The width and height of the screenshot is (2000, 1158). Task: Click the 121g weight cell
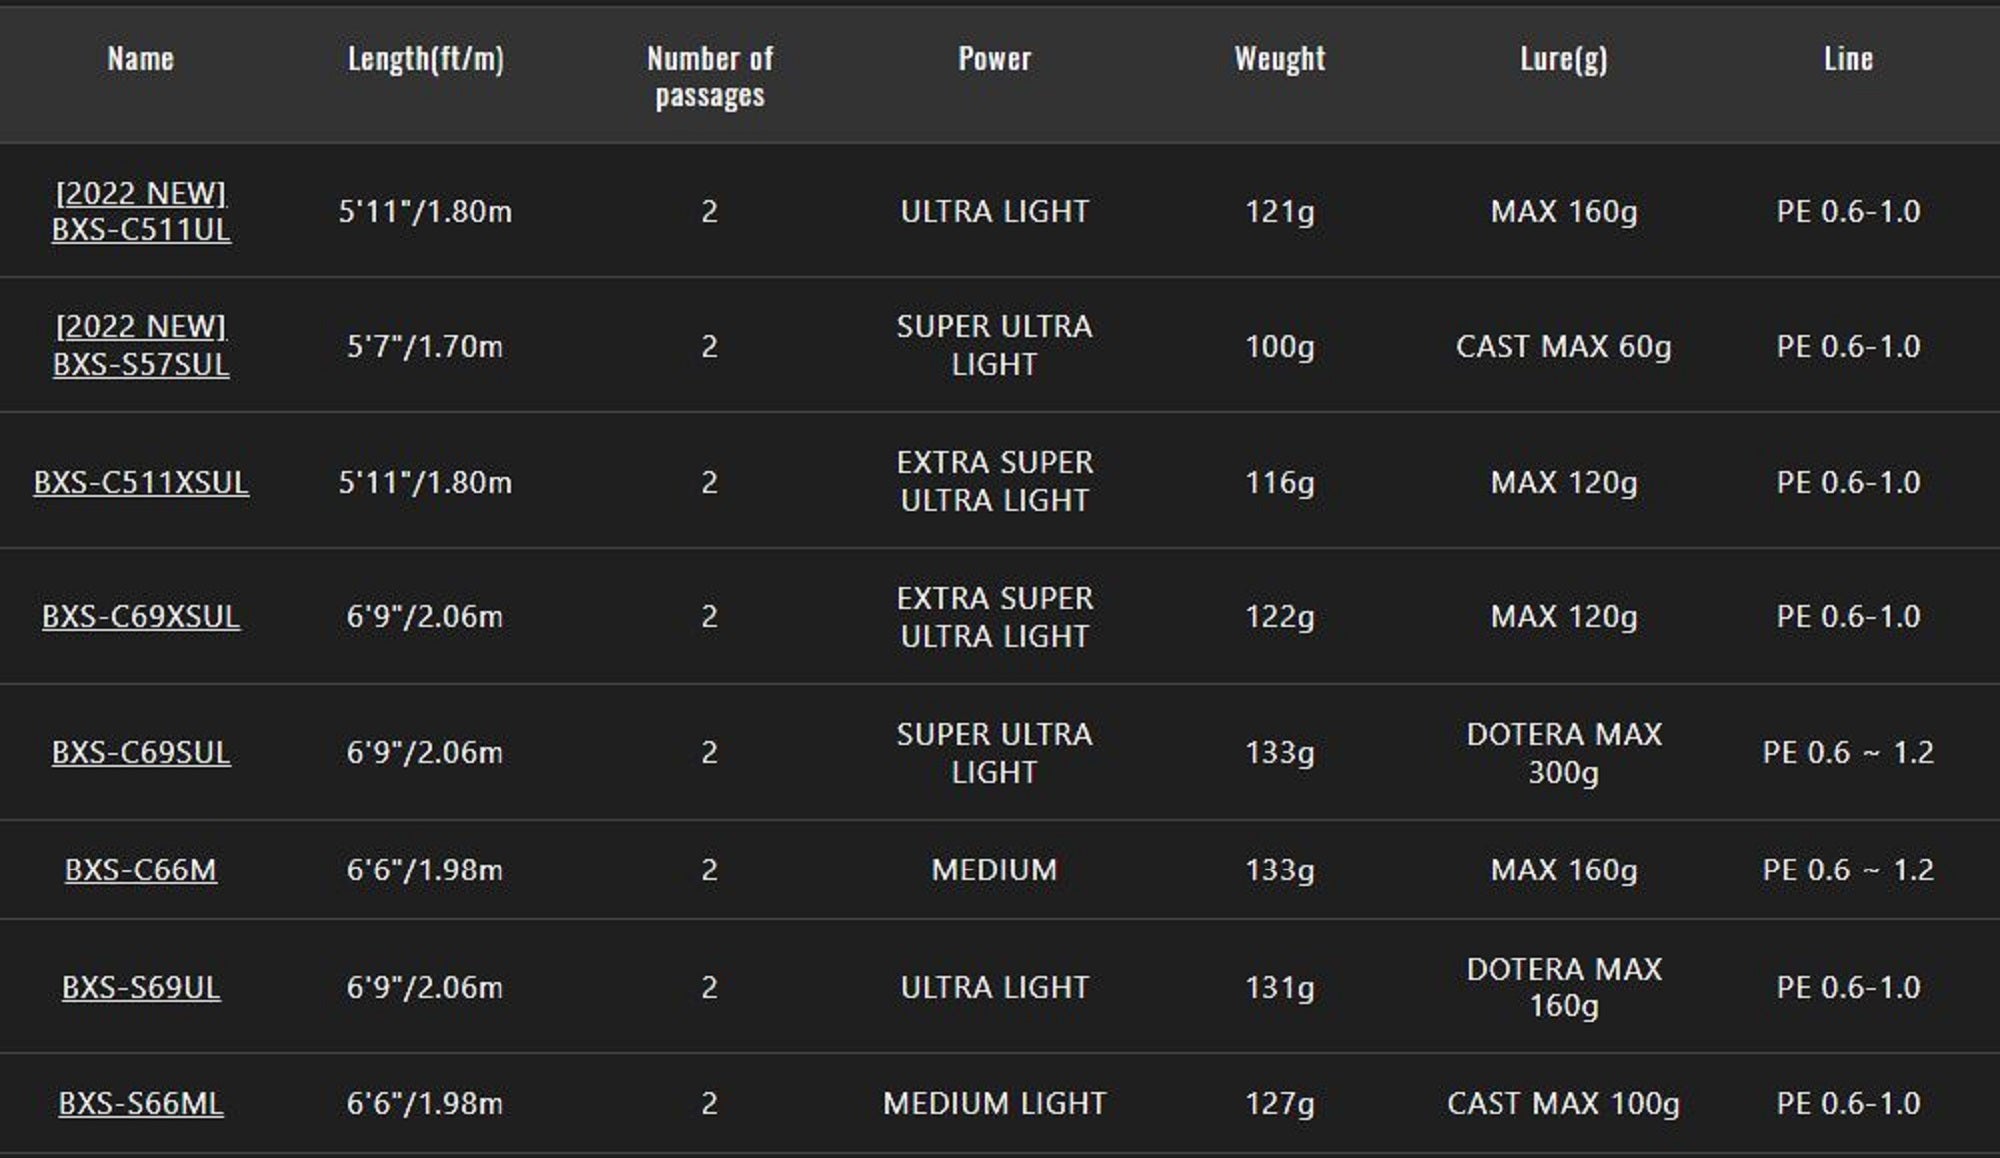pyautogui.click(x=1279, y=212)
